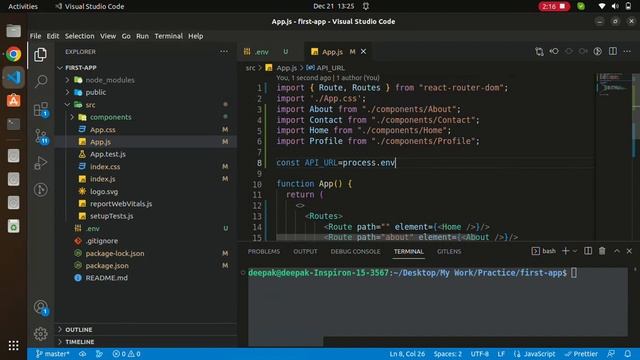
Task: Open the Run and Debug view
Action: (x=40, y=163)
